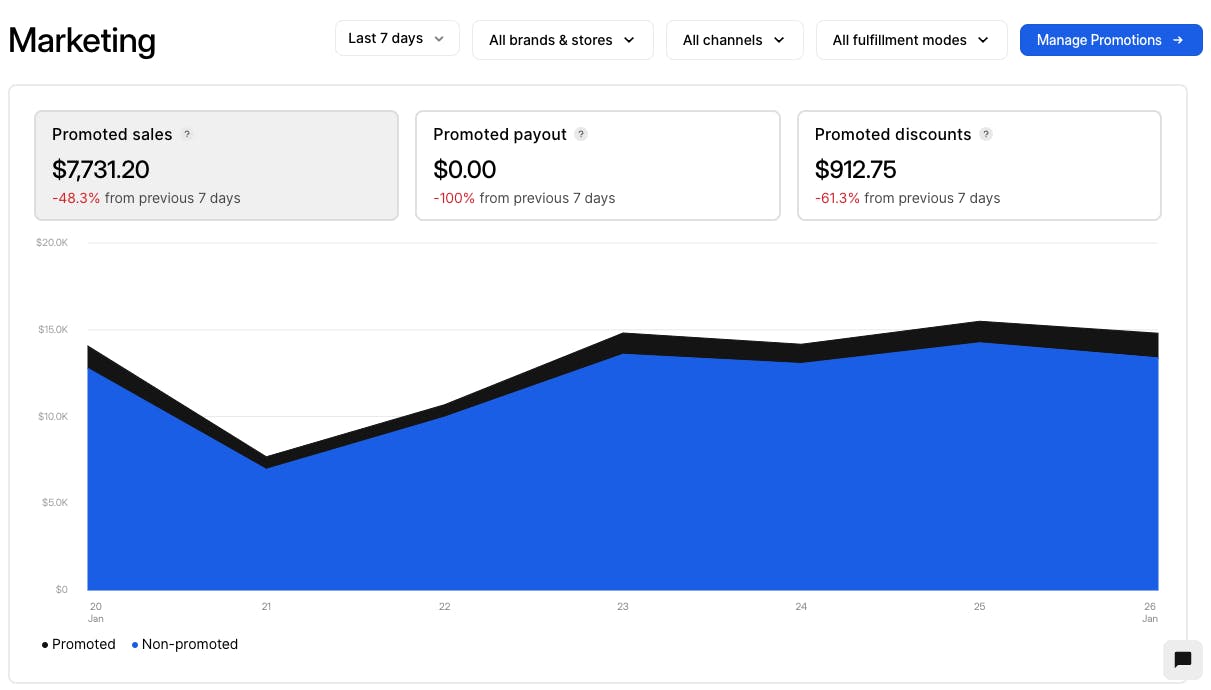This screenshot has height=690, width=1211.
Task: Click the help icon beside Promoted sales
Action: tap(187, 134)
